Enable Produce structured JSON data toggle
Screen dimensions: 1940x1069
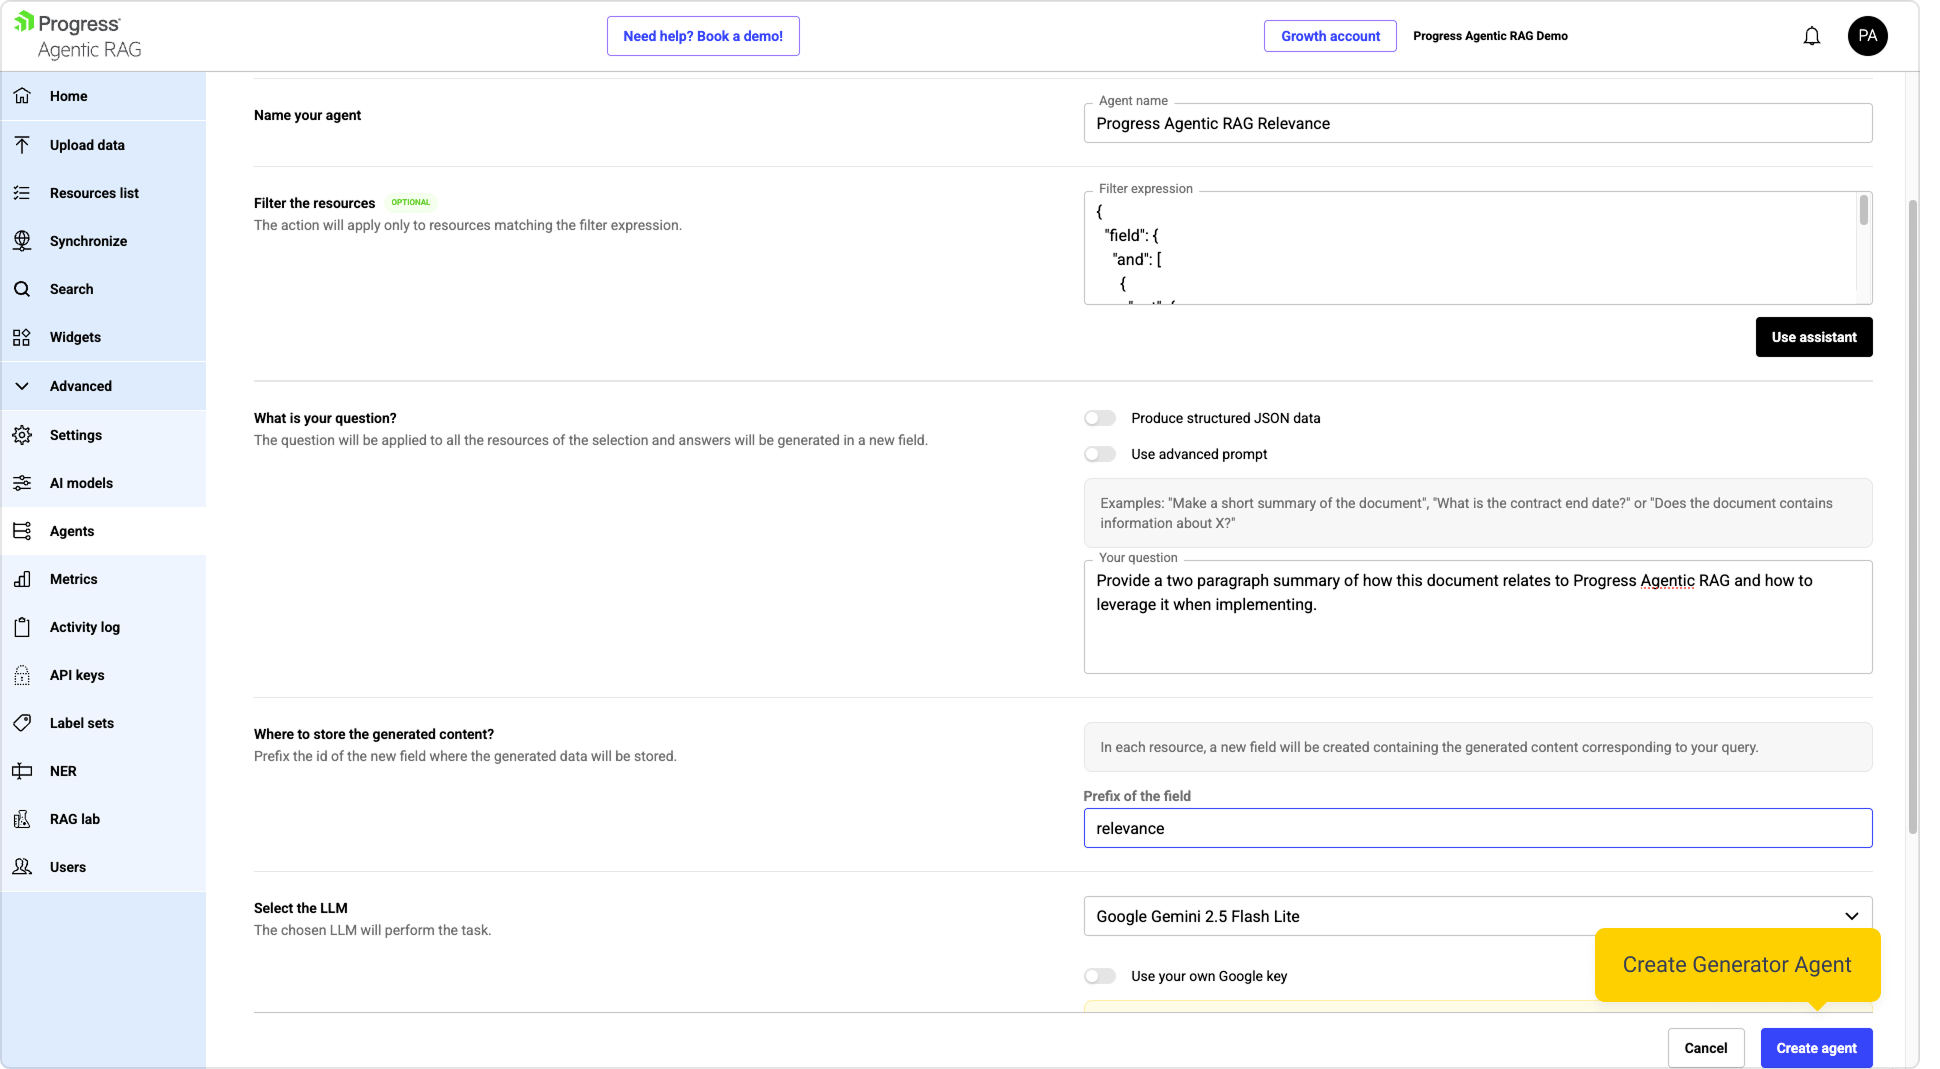point(1100,418)
